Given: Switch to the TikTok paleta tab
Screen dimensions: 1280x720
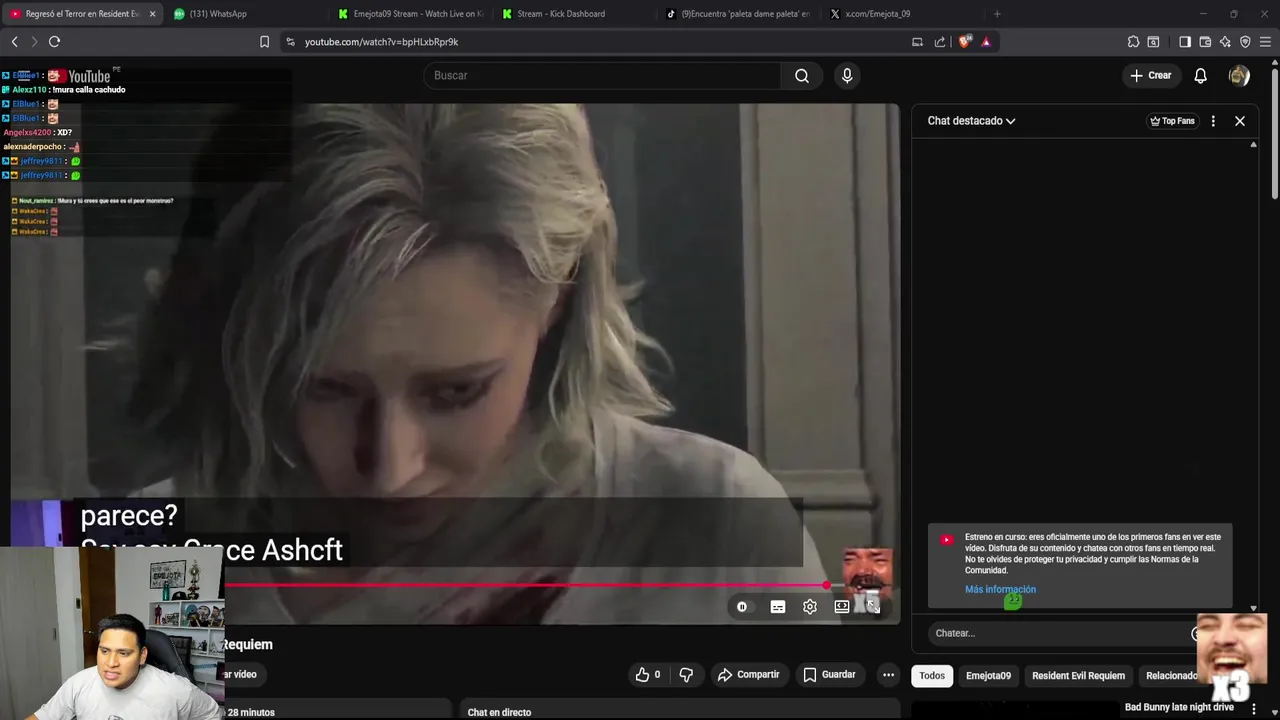Looking at the screenshot, I should point(738,14).
